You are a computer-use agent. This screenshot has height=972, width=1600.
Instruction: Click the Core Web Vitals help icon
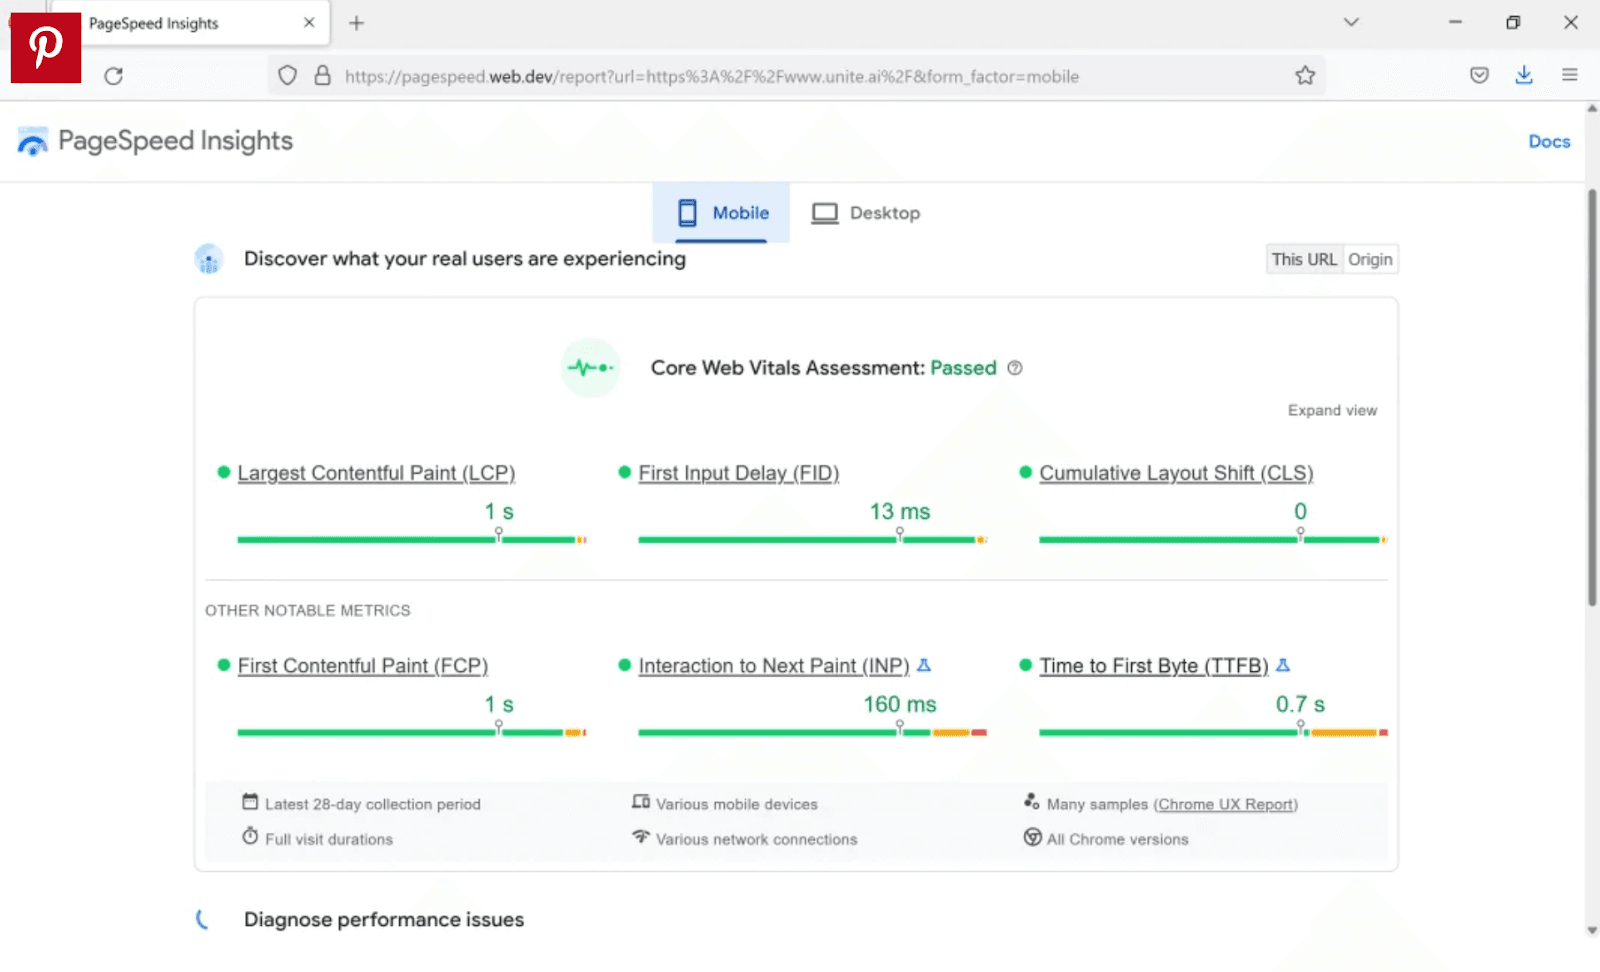pyautogui.click(x=1015, y=368)
